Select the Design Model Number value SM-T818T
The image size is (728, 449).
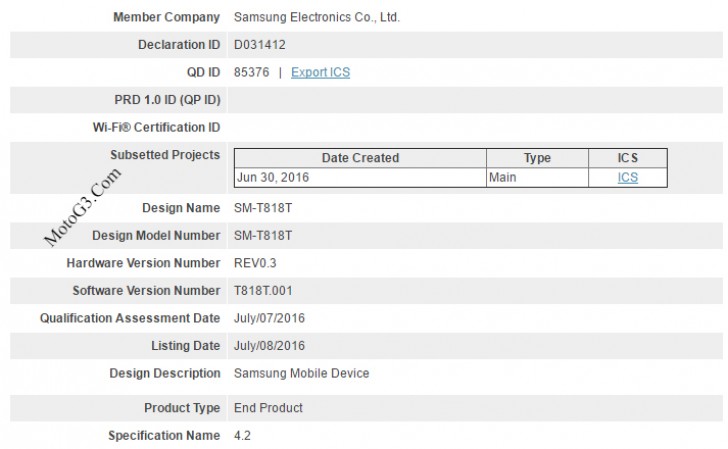pyautogui.click(x=263, y=235)
